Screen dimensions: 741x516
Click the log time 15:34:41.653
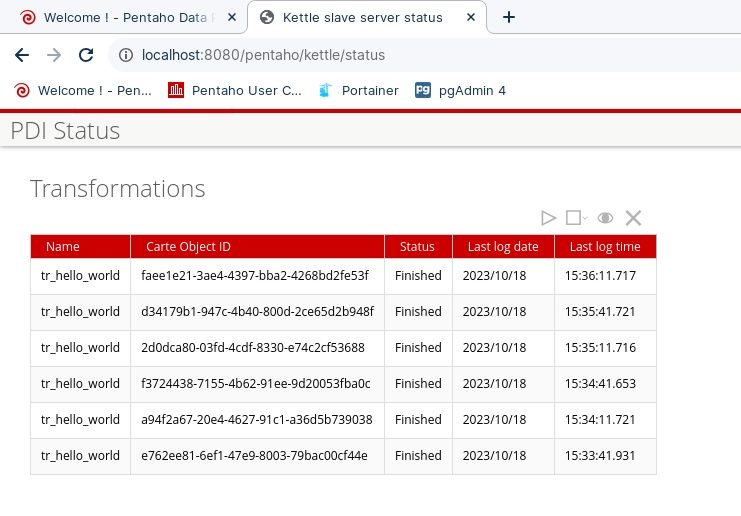pyautogui.click(x=600, y=383)
